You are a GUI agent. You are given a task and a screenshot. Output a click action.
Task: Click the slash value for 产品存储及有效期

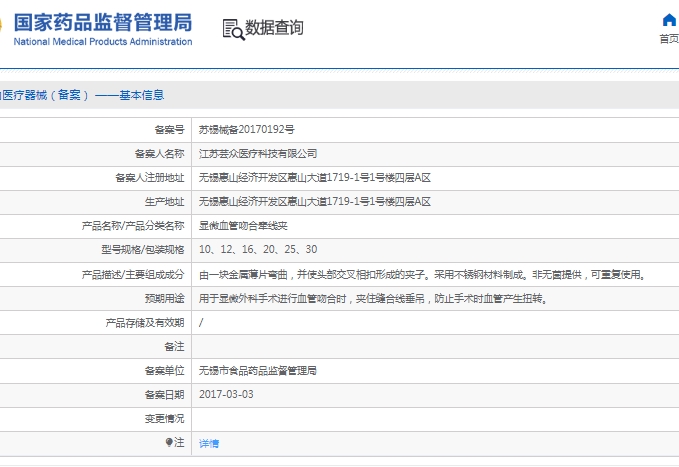(x=201, y=322)
